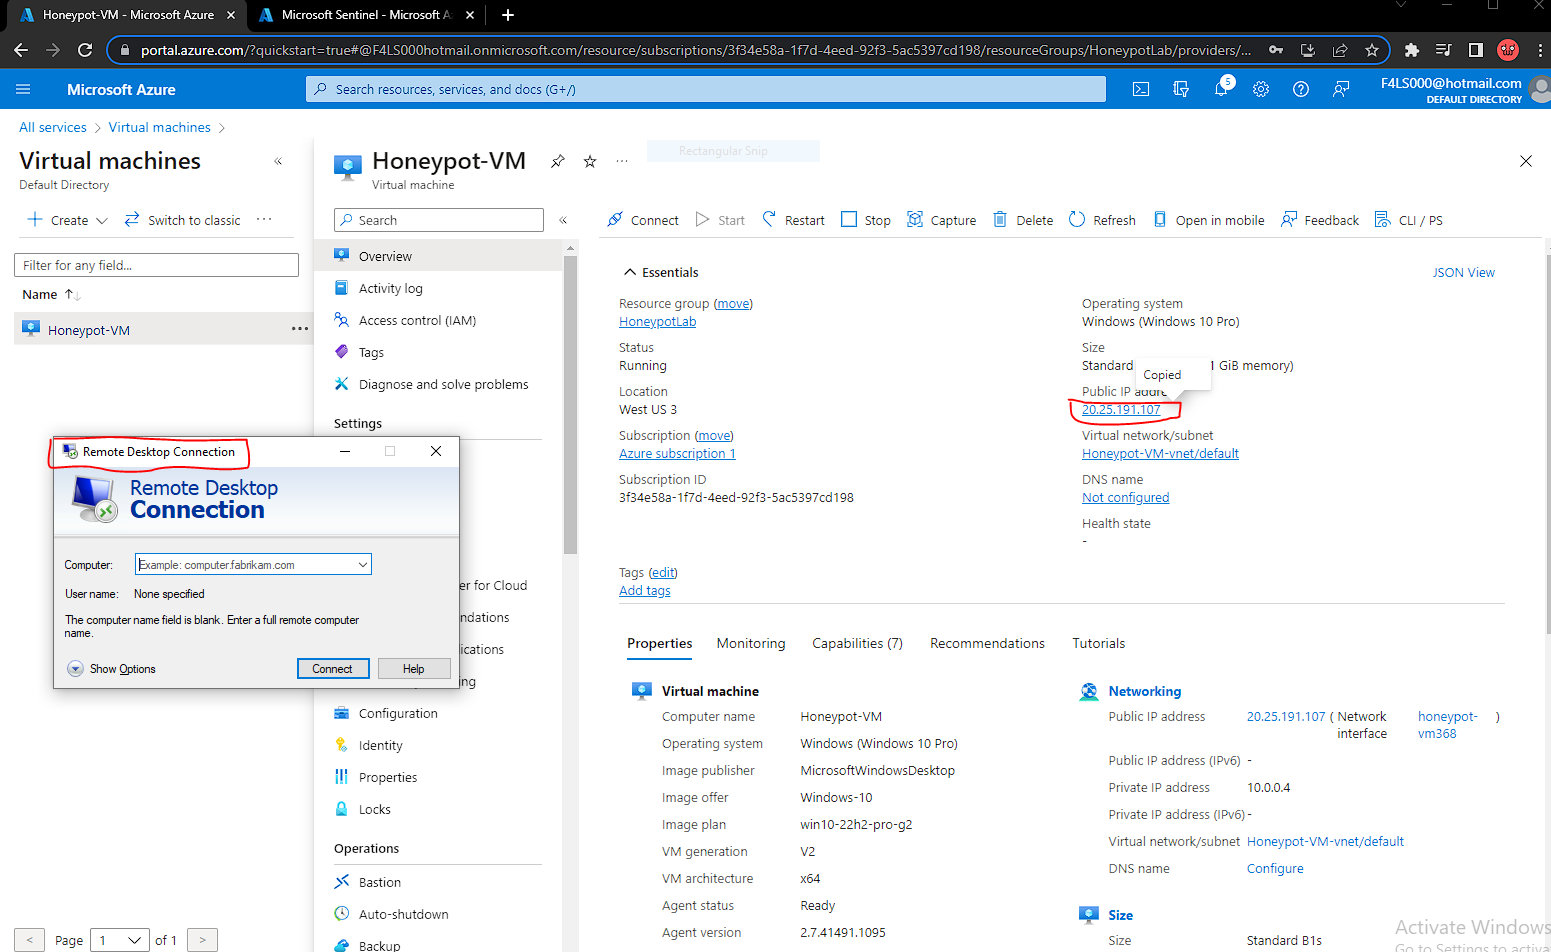Switch to the Monitoring tab
This screenshot has width=1551, height=952.
751,643
